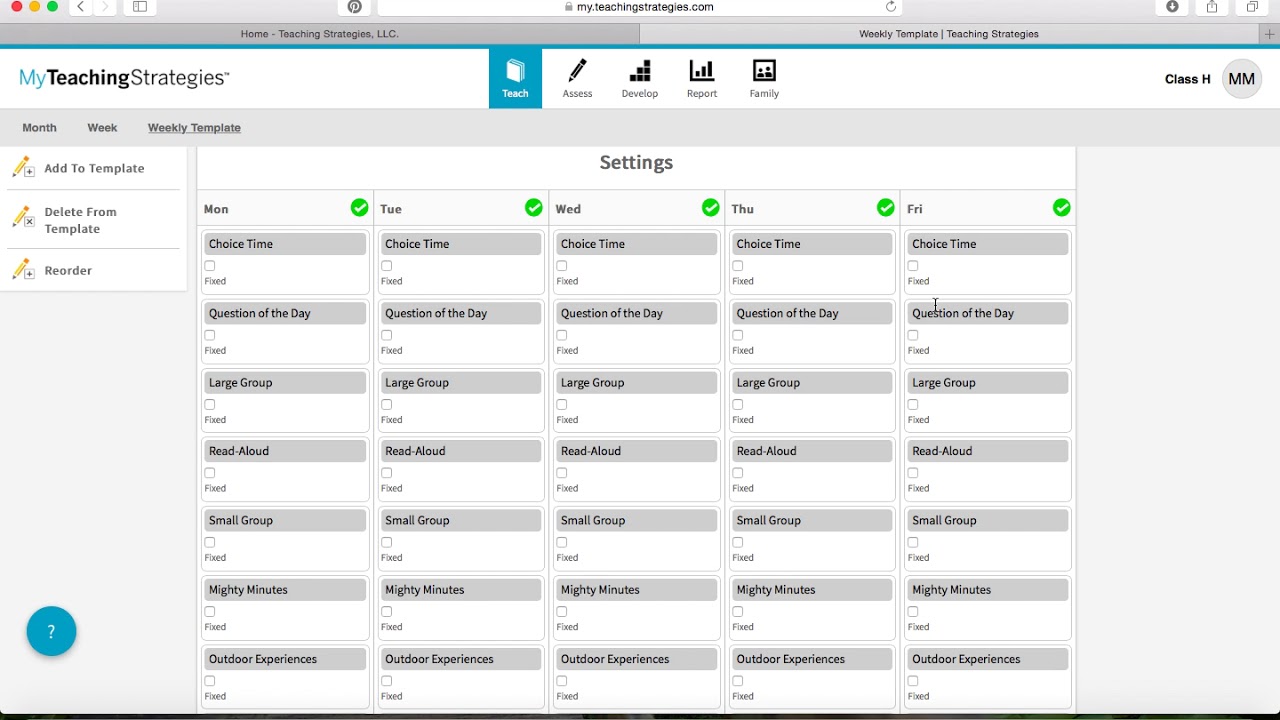The height and width of the screenshot is (720, 1280).
Task: Switch to the Week view tab
Action: tap(102, 128)
